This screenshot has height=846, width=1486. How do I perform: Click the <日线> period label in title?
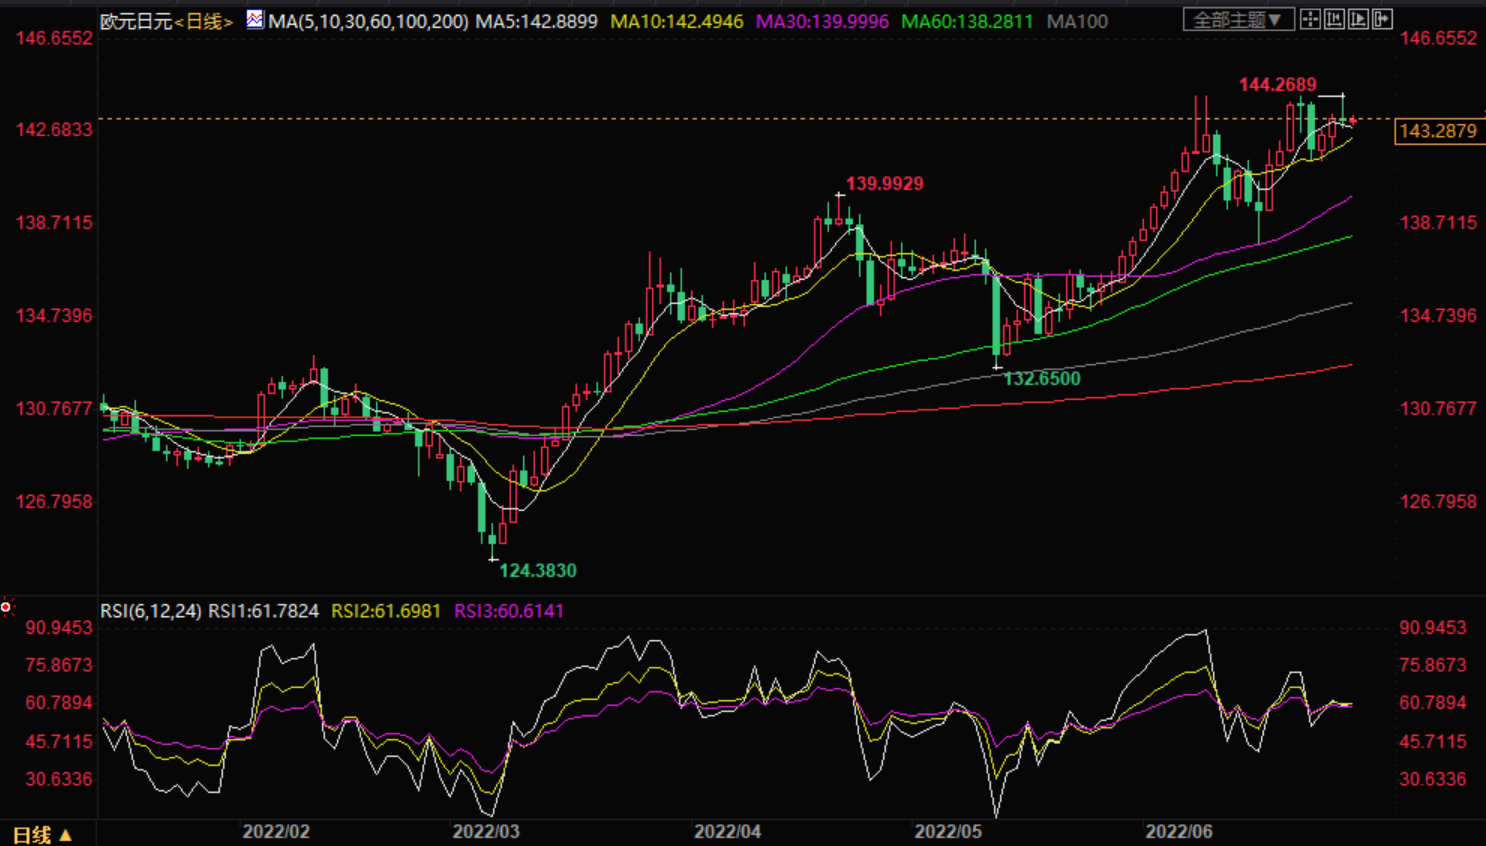204,21
